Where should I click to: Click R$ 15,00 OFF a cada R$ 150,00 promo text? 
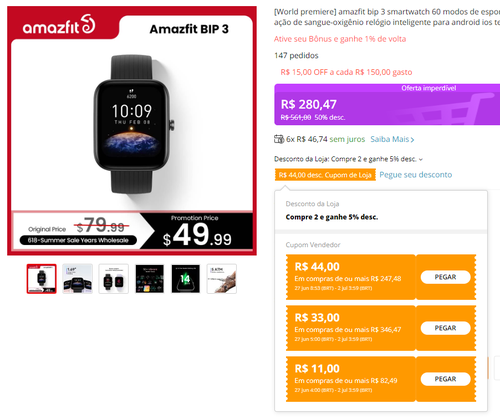pos(346,72)
